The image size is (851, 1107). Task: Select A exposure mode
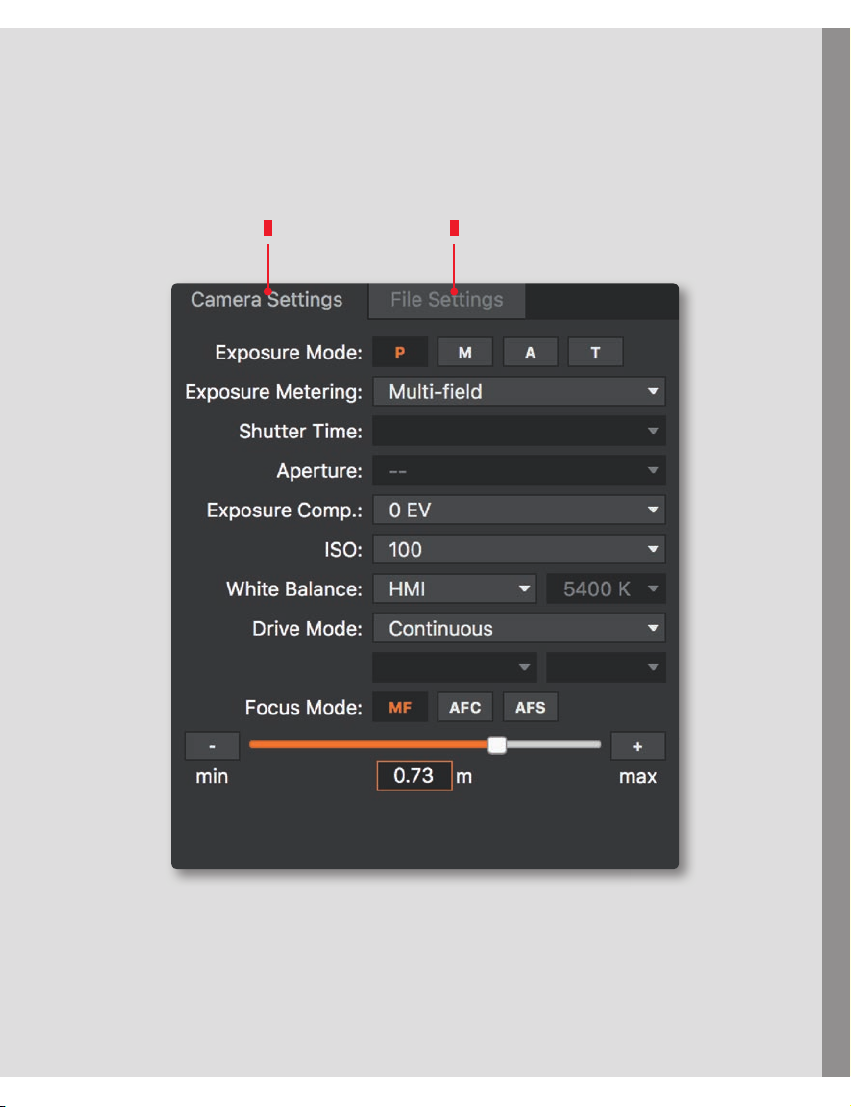point(530,352)
